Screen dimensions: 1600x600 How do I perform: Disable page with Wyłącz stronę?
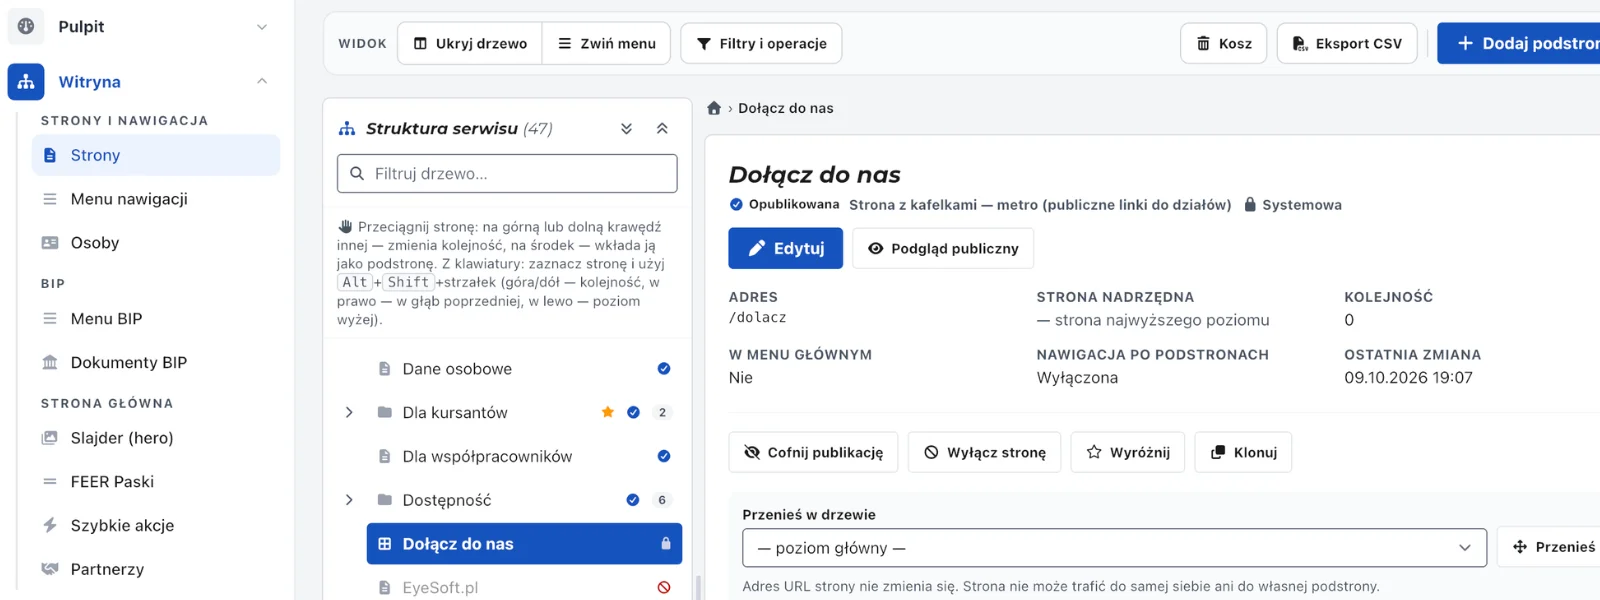(x=985, y=452)
